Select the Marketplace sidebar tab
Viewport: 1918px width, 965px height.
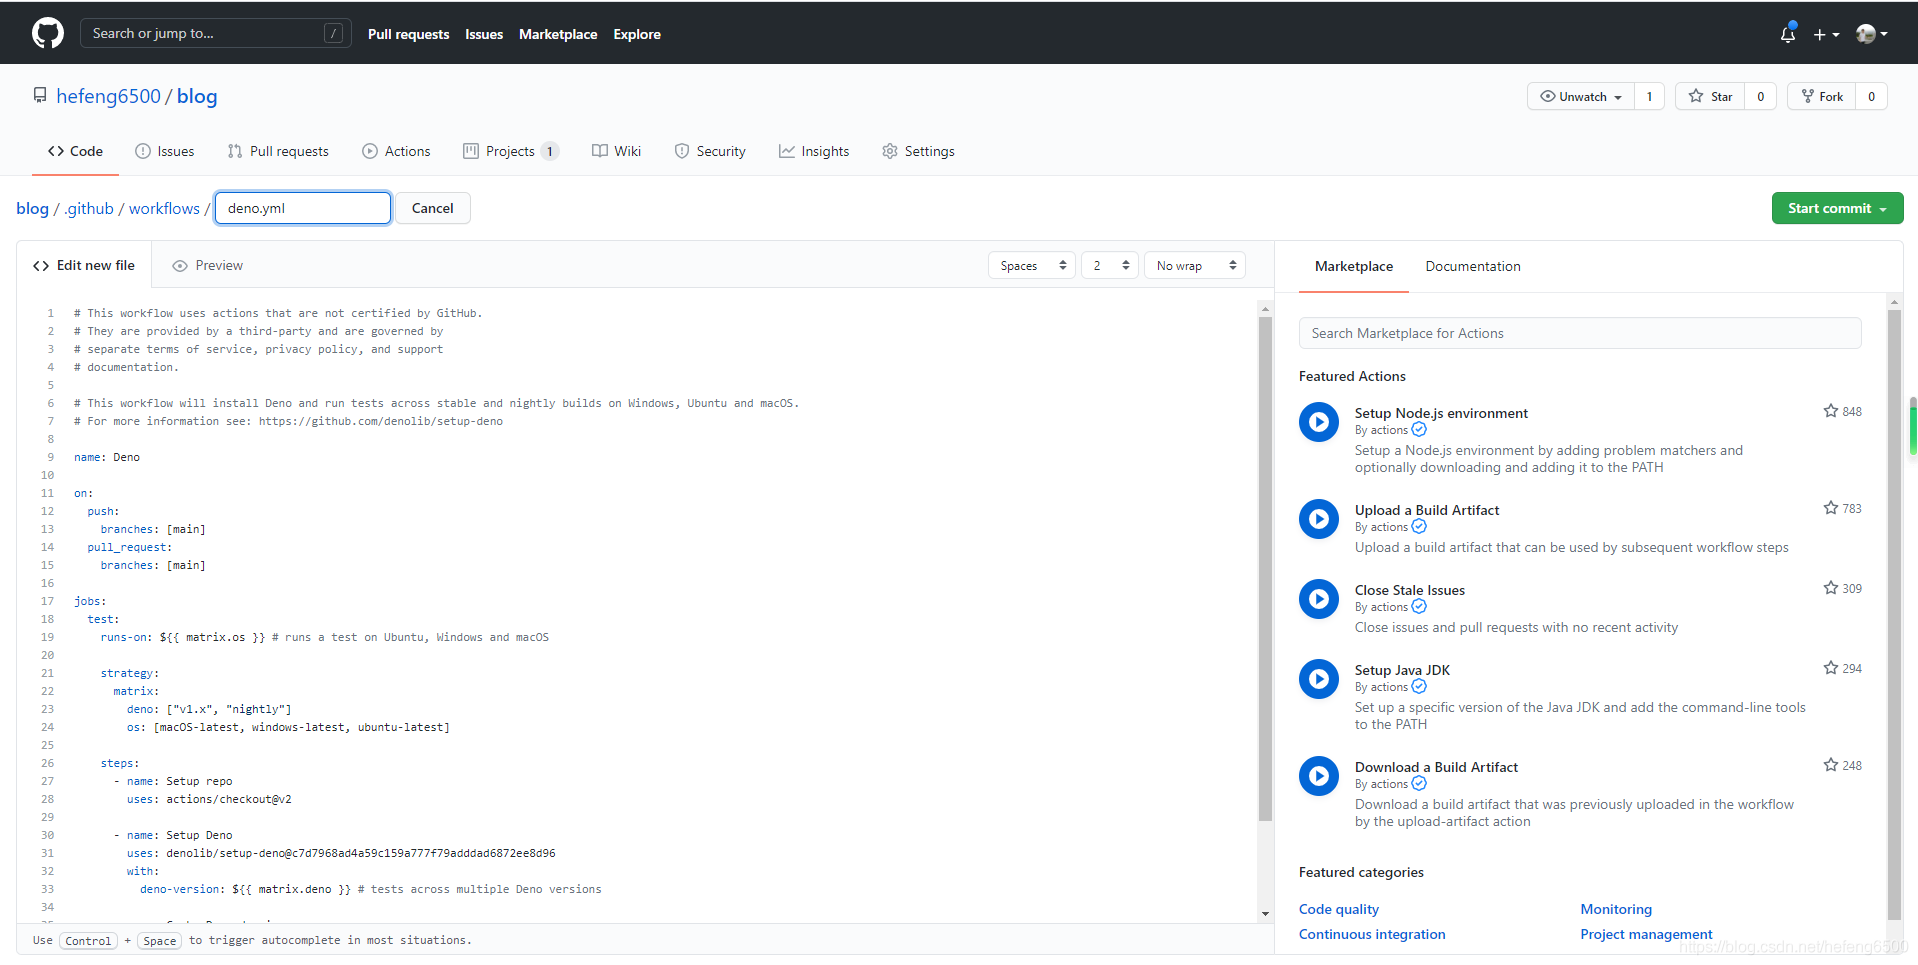click(1353, 266)
